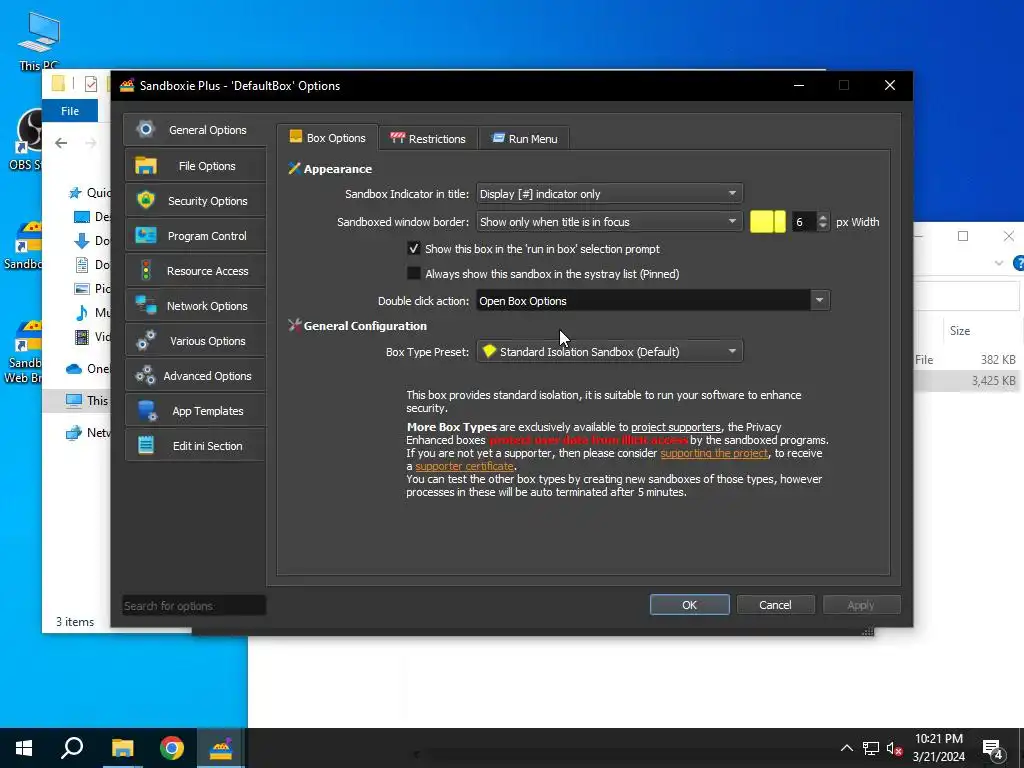
Task: Select Network Options in sidebar
Action: [x=195, y=306]
